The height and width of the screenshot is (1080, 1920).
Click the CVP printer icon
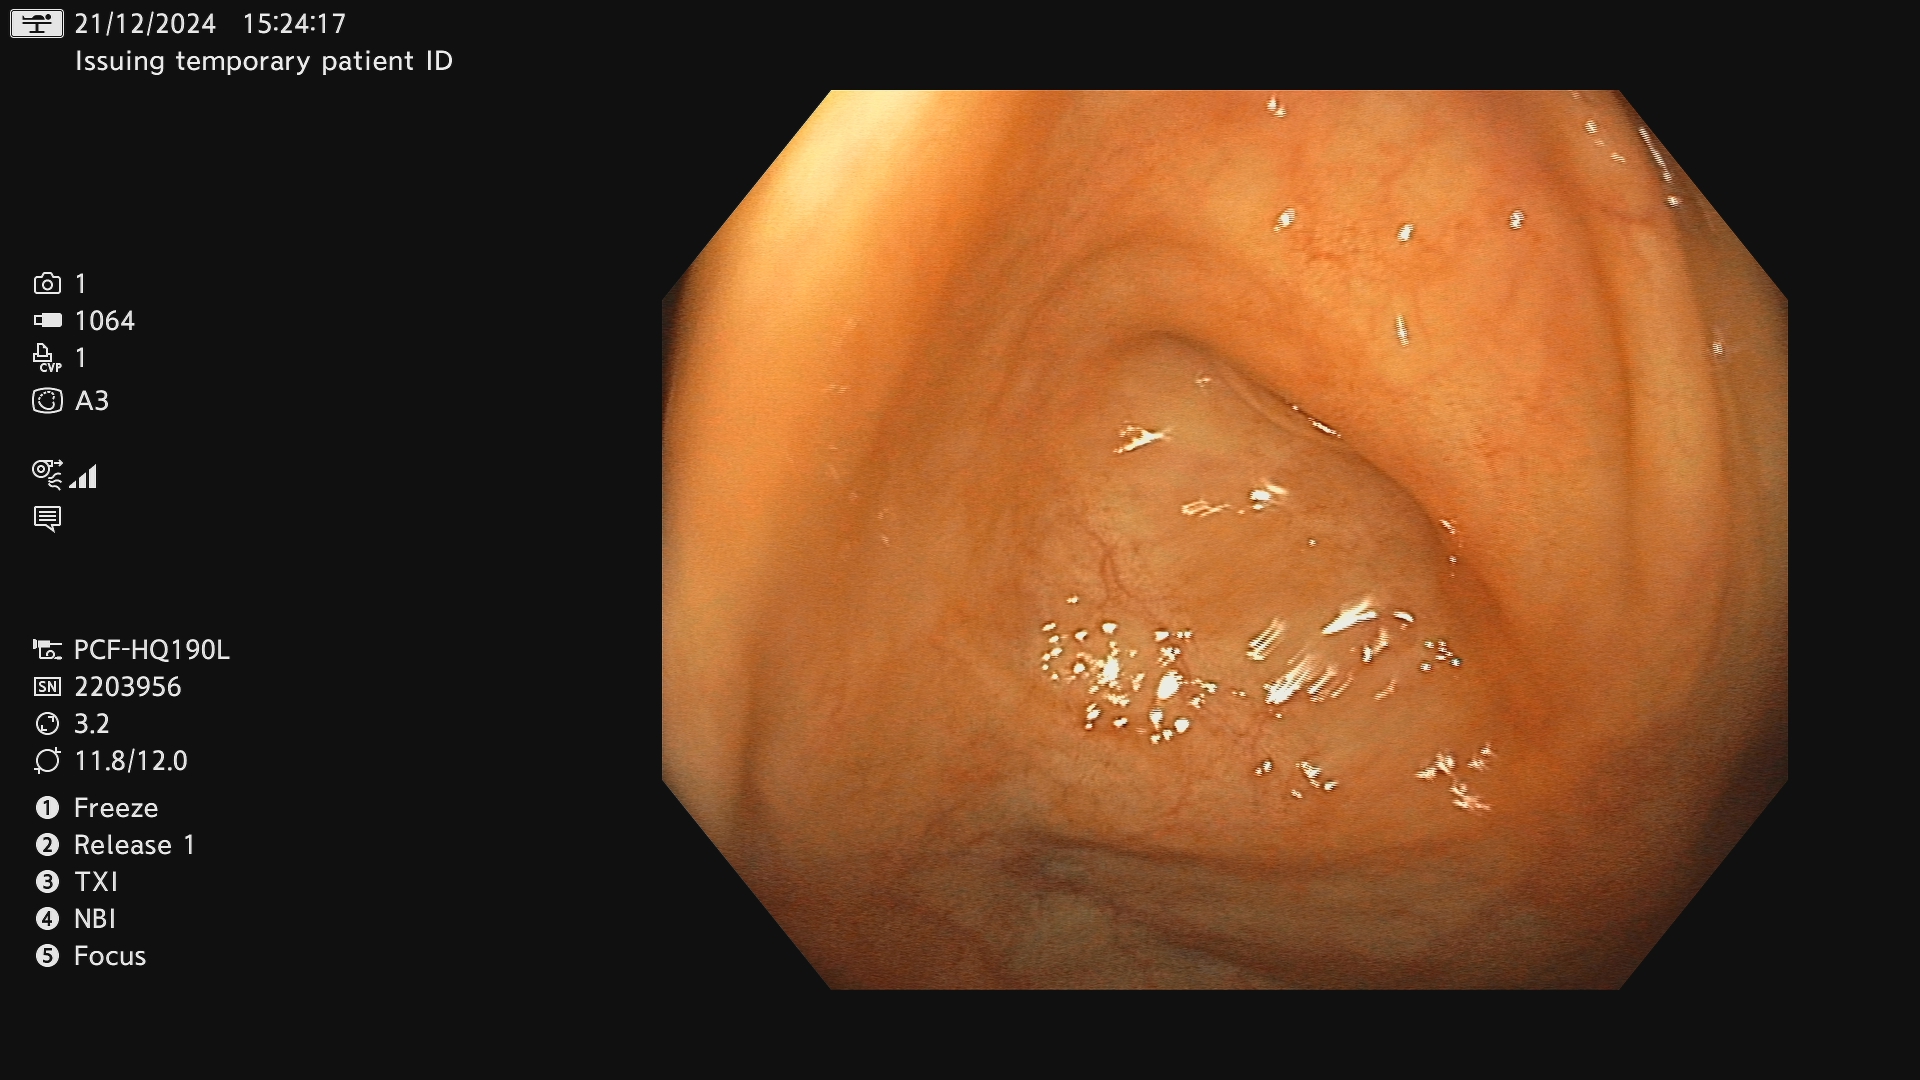(x=47, y=358)
